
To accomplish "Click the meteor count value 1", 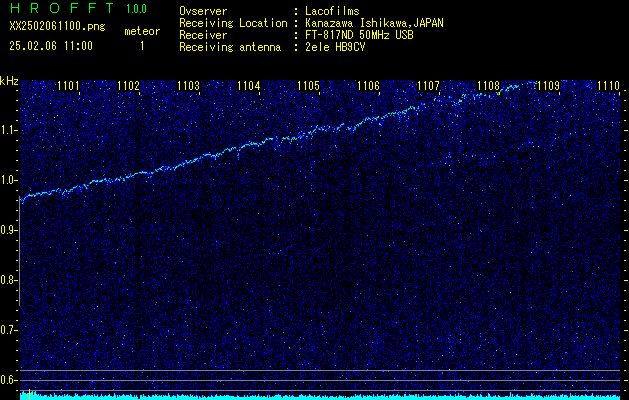I will point(142,46).
